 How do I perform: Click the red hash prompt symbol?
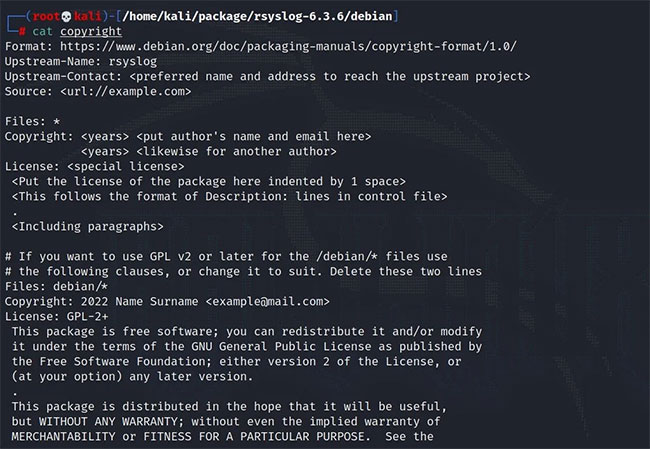[x=22, y=32]
